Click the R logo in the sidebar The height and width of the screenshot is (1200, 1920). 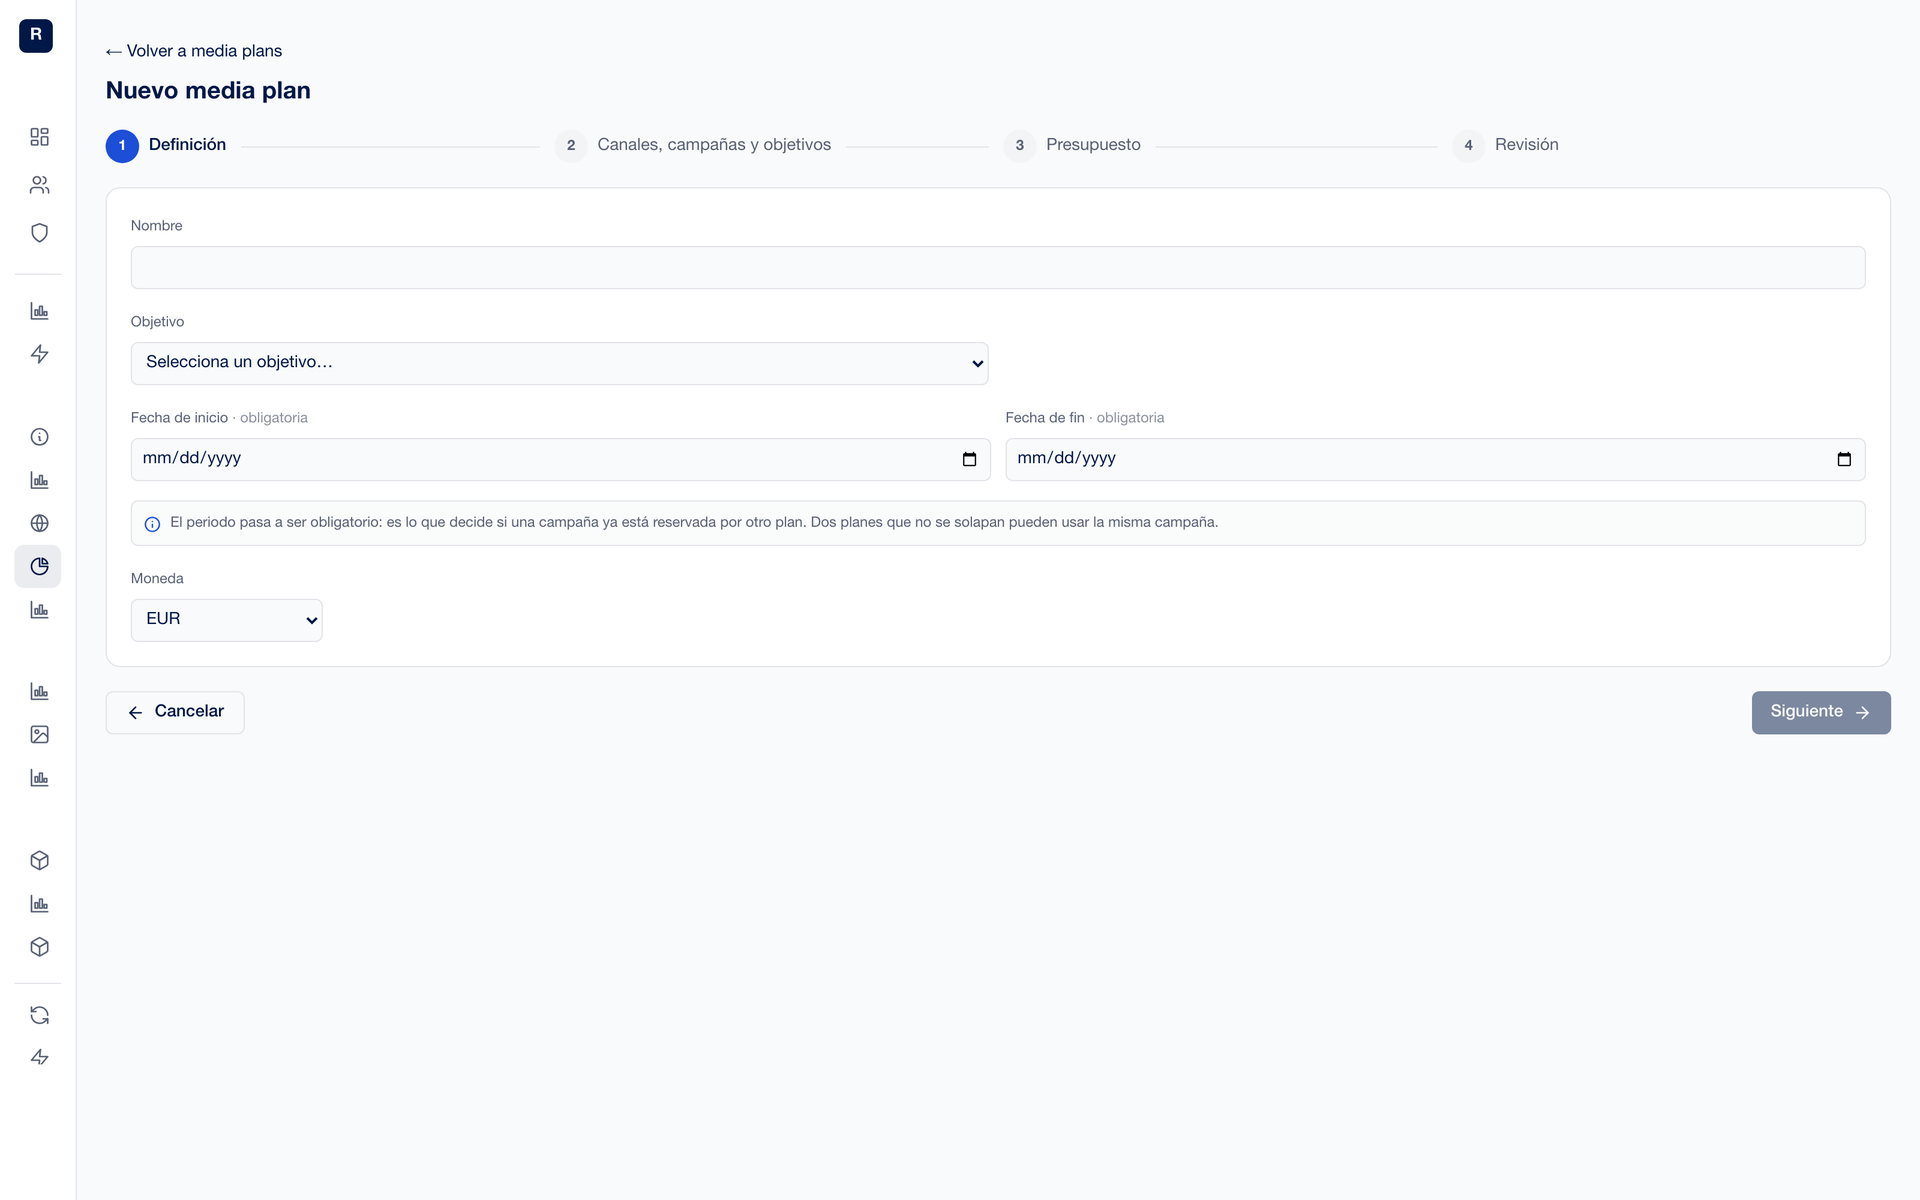(x=36, y=36)
